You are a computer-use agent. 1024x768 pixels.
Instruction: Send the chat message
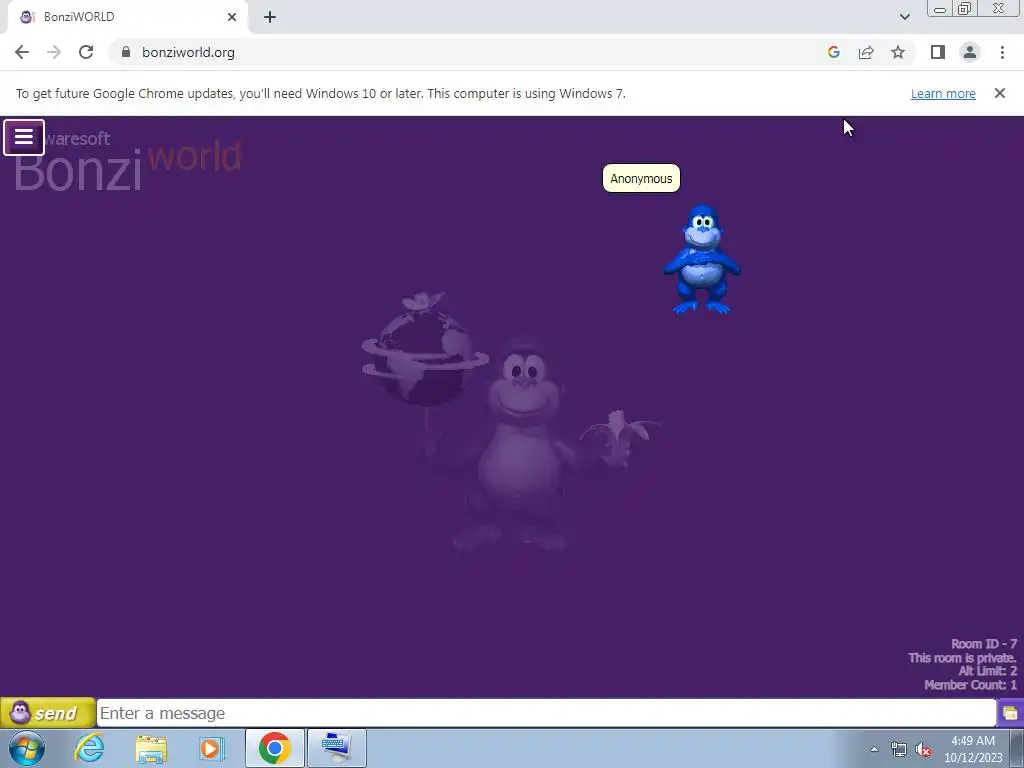coord(48,712)
